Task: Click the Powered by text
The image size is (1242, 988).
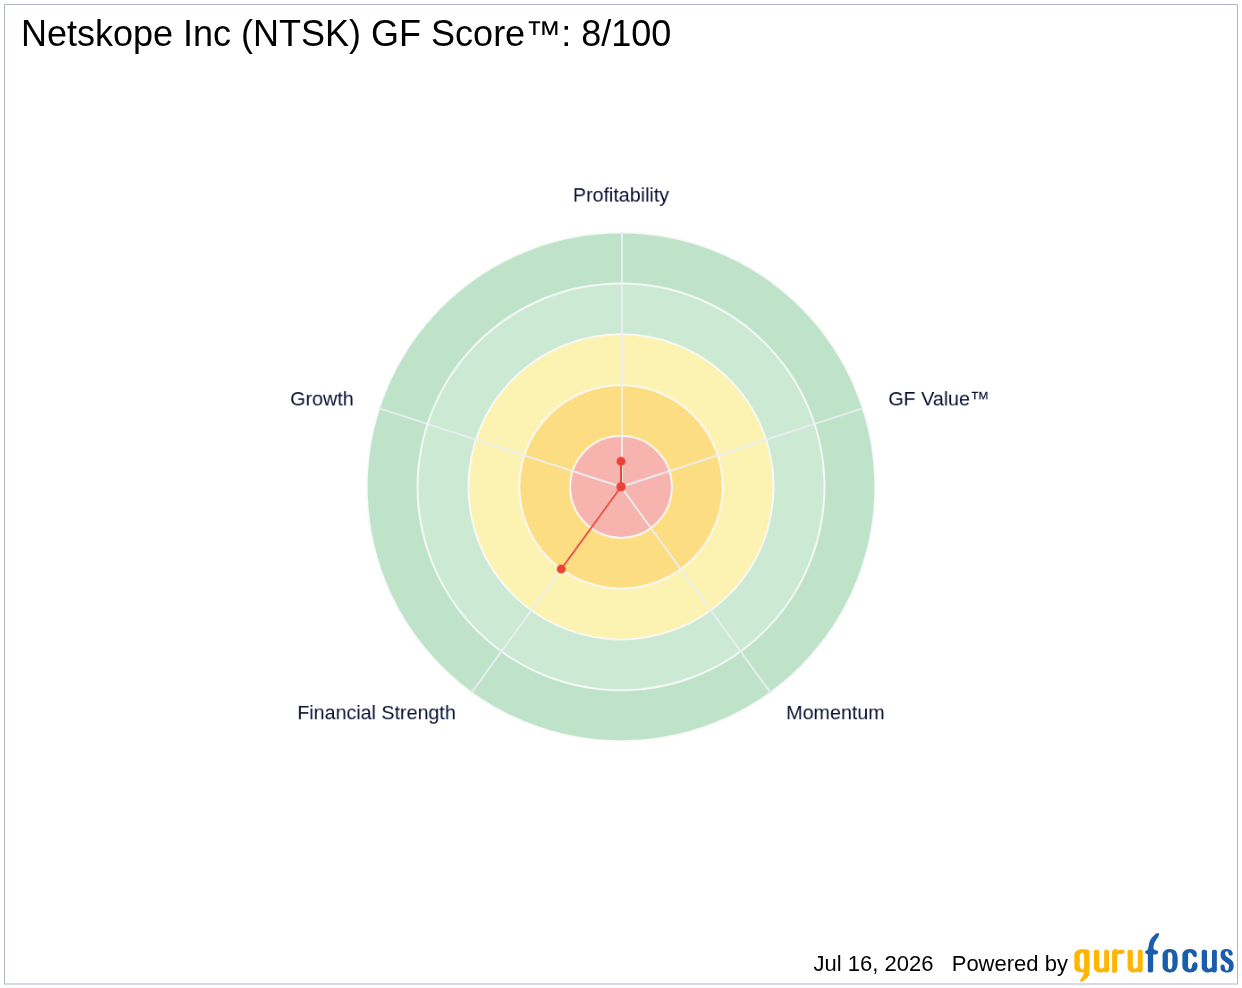Action: point(1010,964)
